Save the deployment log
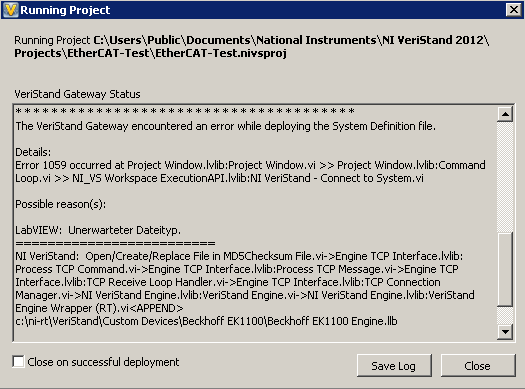Image resolution: width=525 pixels, height=389 pixels. 394,366
